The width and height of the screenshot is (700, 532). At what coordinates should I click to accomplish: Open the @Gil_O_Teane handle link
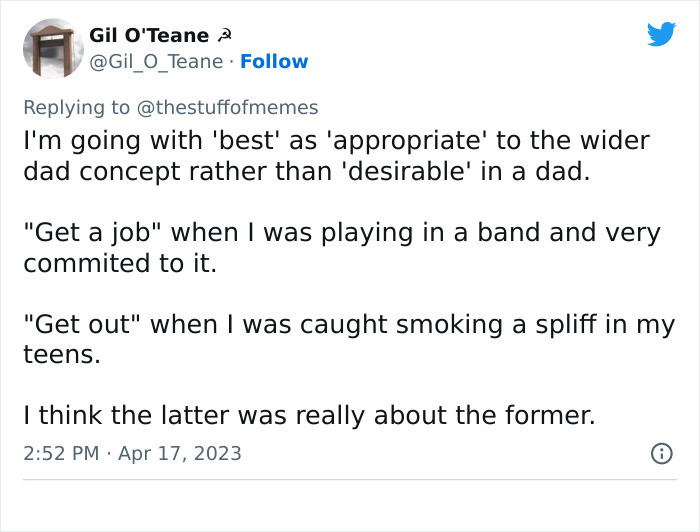[157, 62]
